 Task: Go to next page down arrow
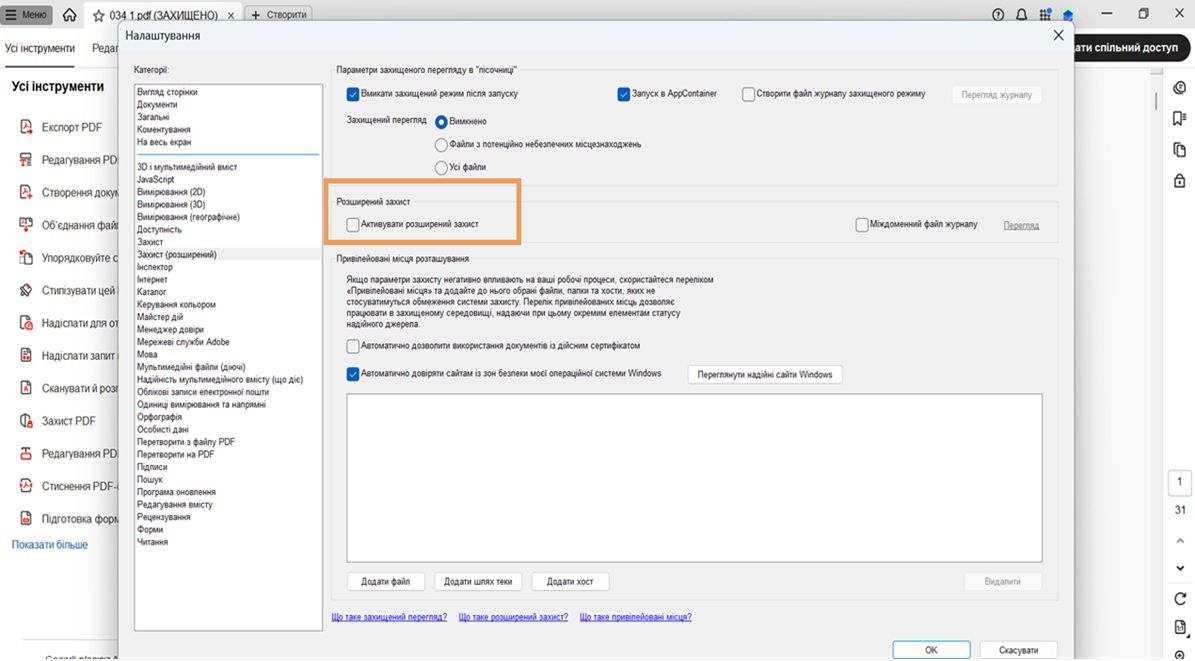click(x=1180, y=568)
